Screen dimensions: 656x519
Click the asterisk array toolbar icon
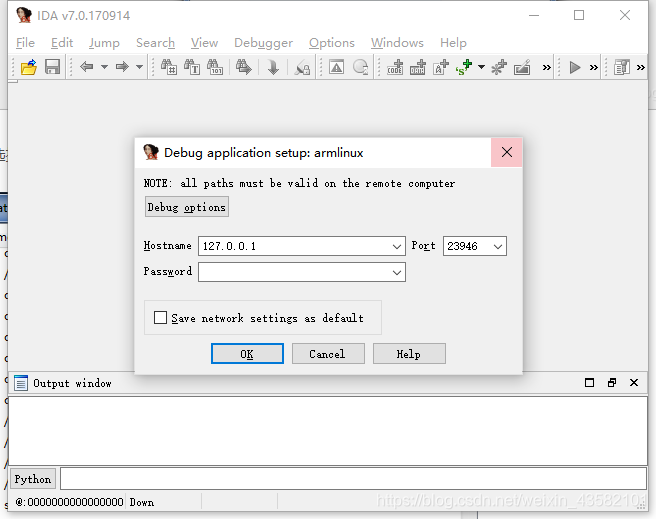499,67
